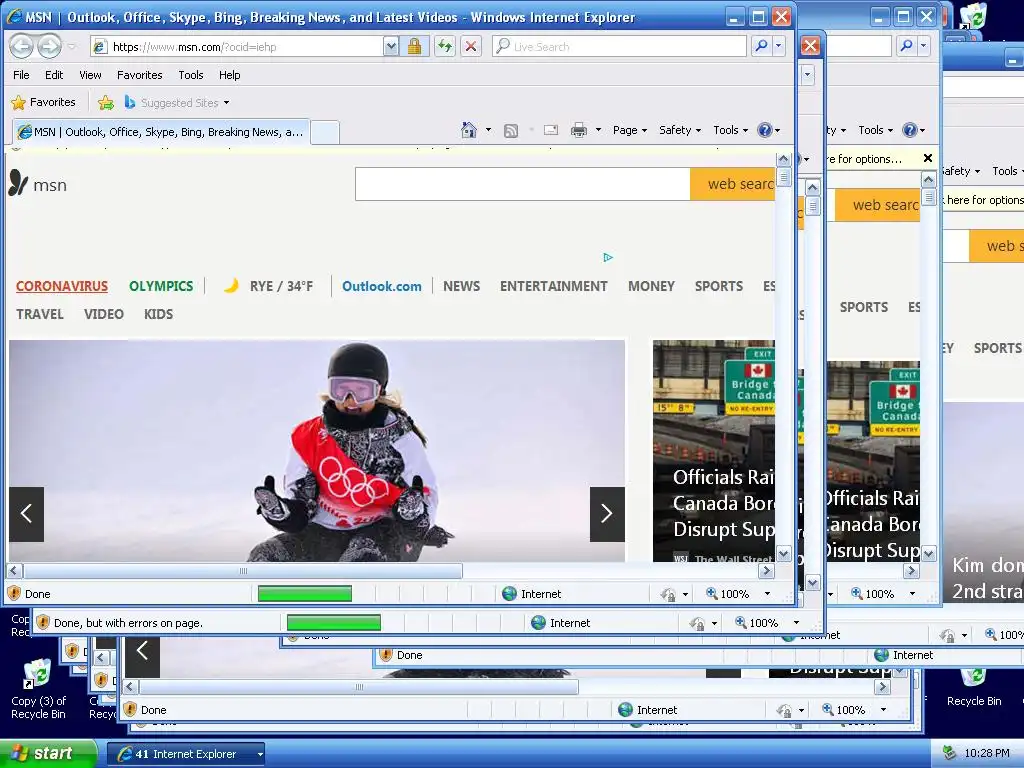Refresh the page in the front window
The width and height of the screenshot is (1024, 768).
(445, 46)
